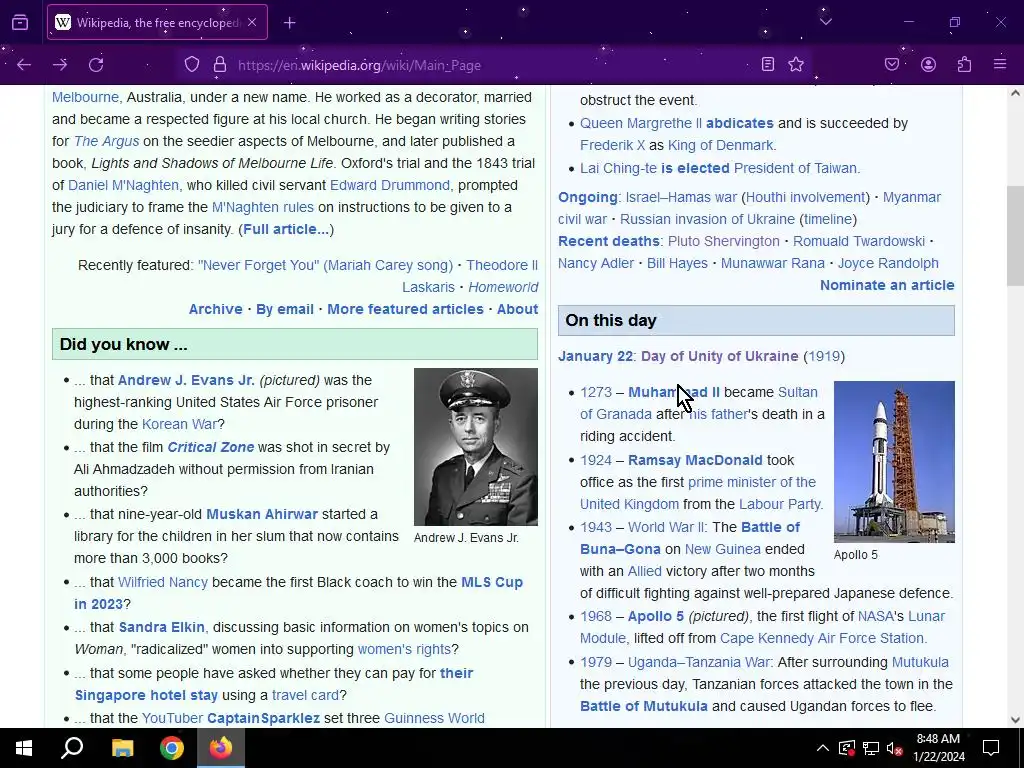The width and height of the screenshot is (1024, 768).
Task: Open More featured articles link
Action: point(406,309)
